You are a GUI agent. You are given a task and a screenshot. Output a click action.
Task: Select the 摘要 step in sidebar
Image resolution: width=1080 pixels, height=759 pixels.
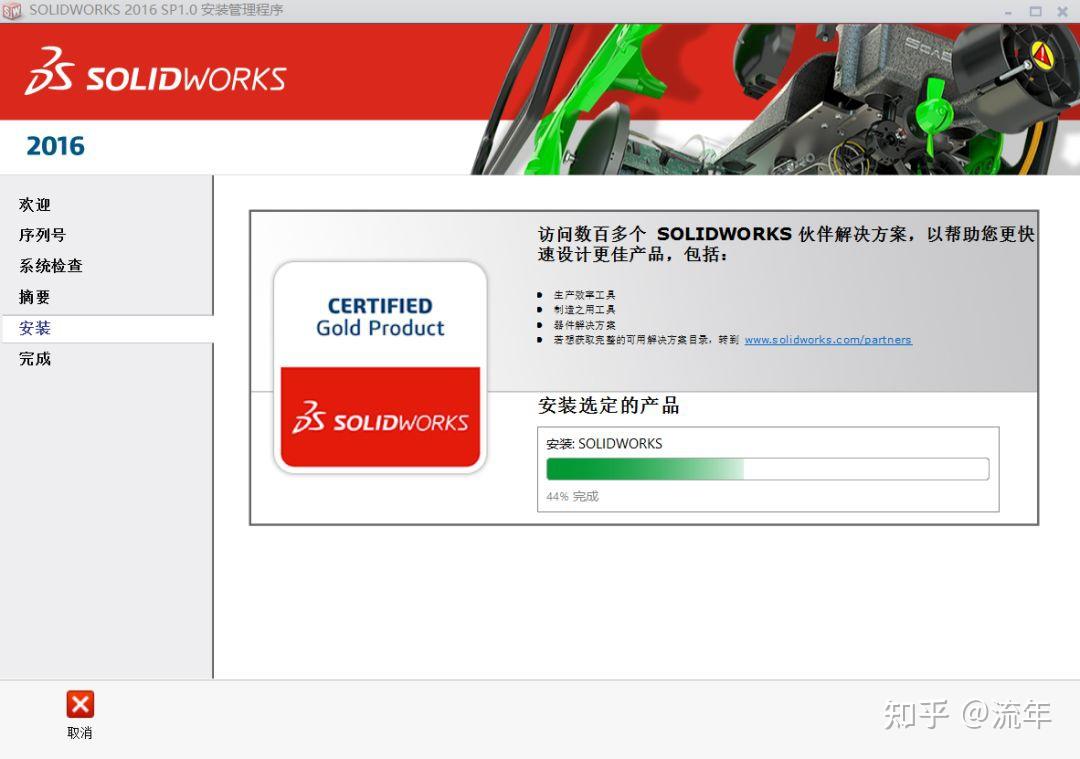[x=34, y=297]
